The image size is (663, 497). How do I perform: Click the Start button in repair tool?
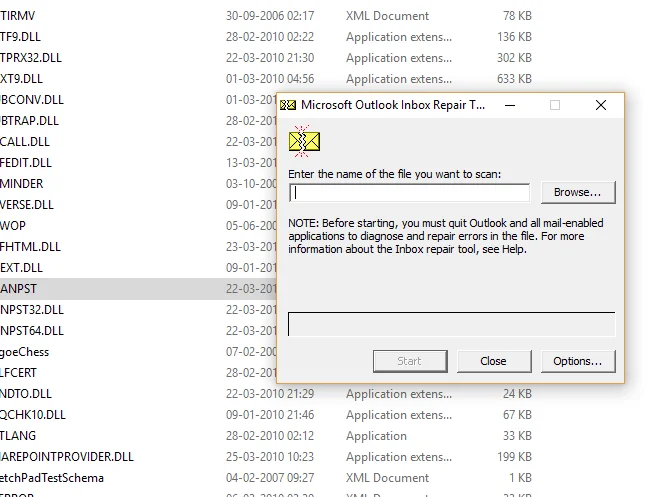click(x=410, y=361)
